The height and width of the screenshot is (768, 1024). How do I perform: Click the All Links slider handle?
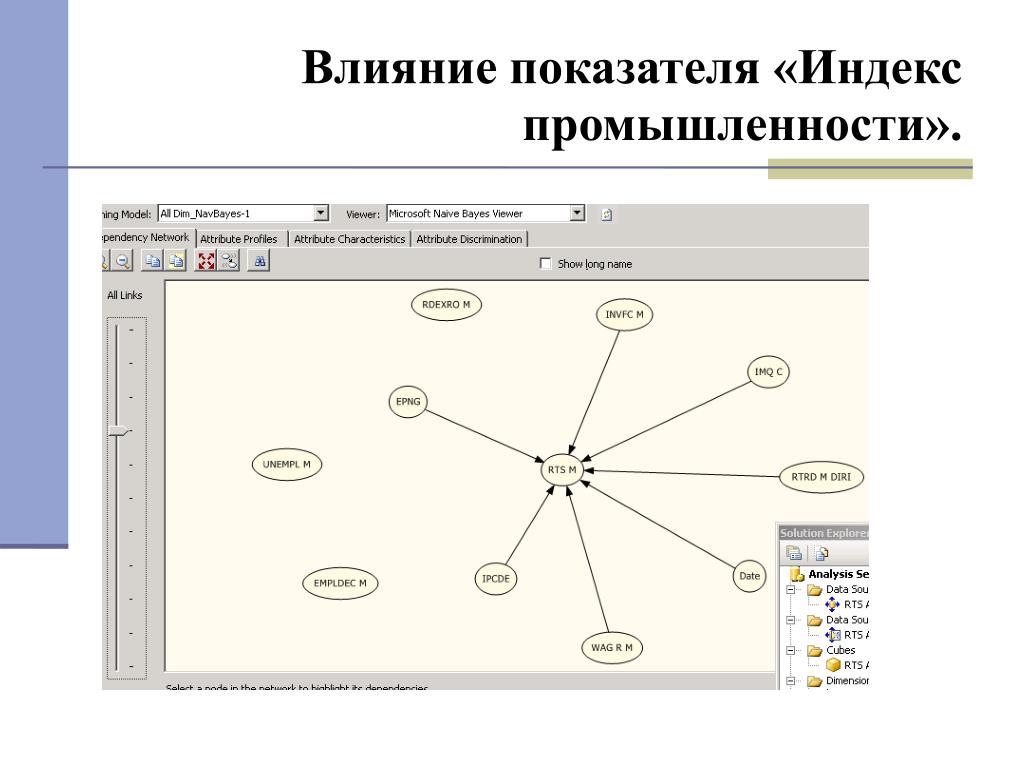(120, 432)
